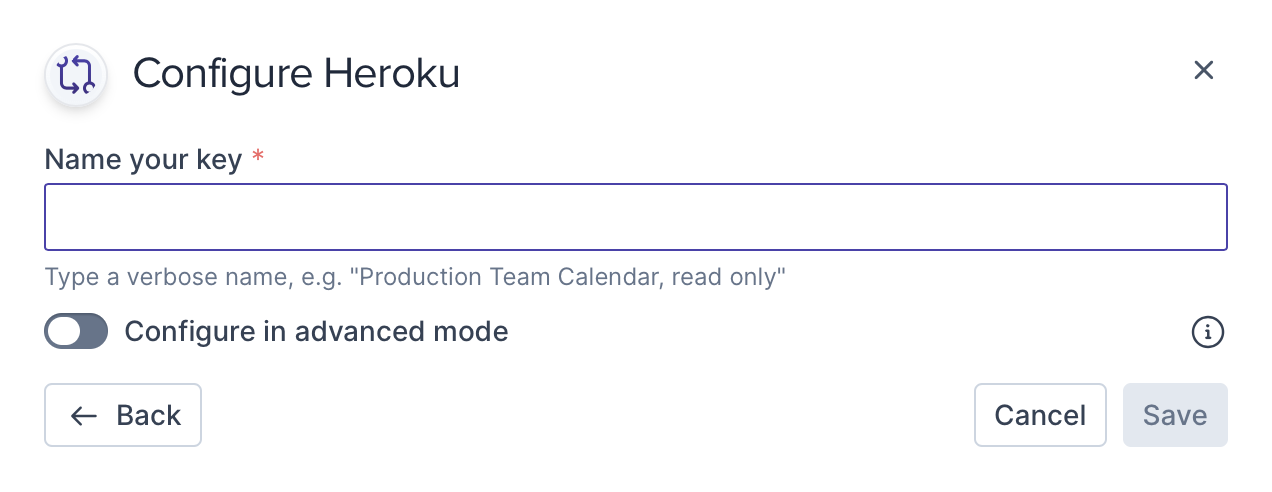Screen dimensions: 1272x492
Task: Click the Heroku integration sync icon
Action: pyautogui.click(x=76, y=75)
